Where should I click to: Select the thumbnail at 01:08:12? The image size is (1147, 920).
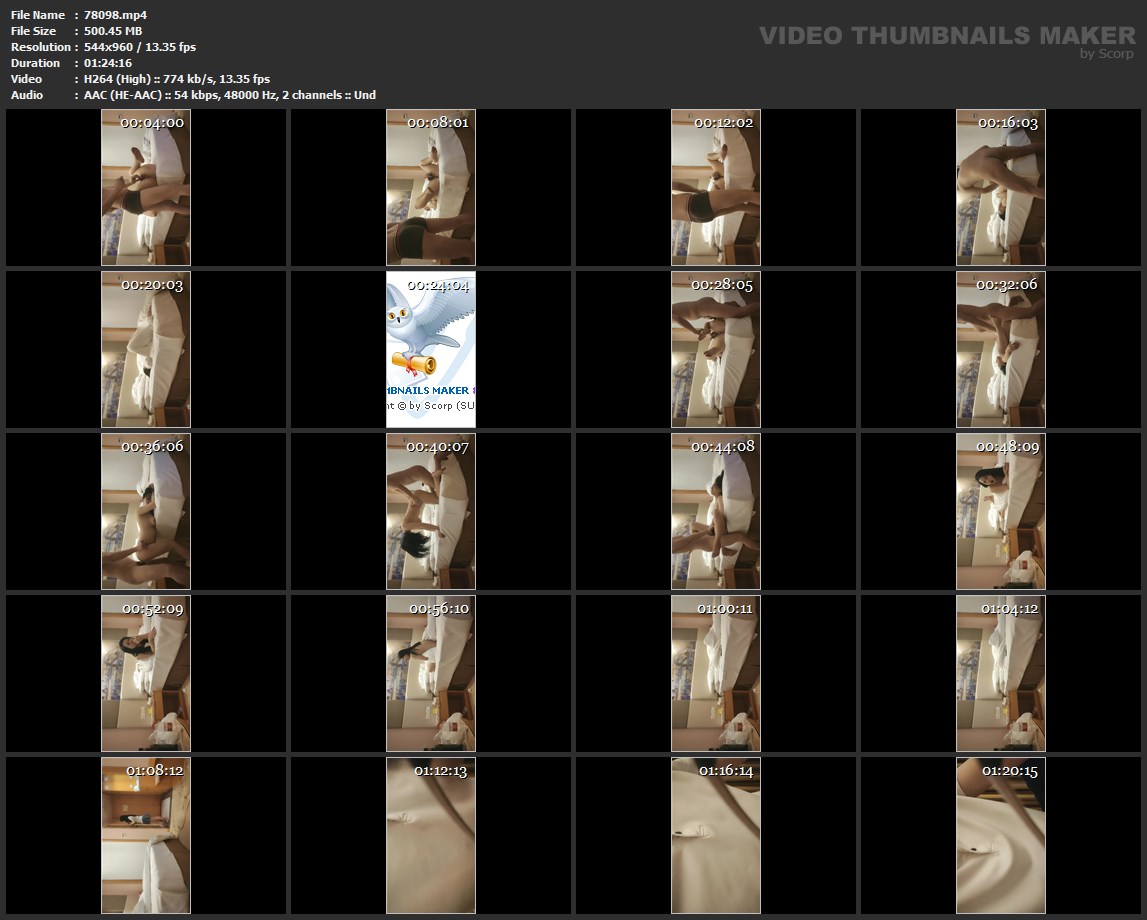click(x=146, y=835)
